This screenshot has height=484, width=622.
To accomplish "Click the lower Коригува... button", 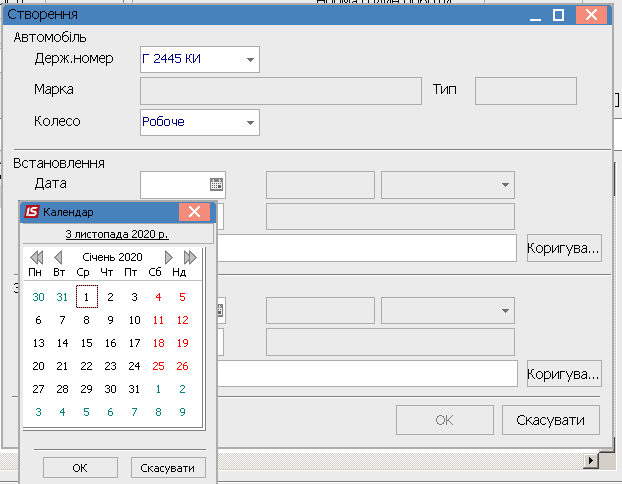I will pos(564,374).
